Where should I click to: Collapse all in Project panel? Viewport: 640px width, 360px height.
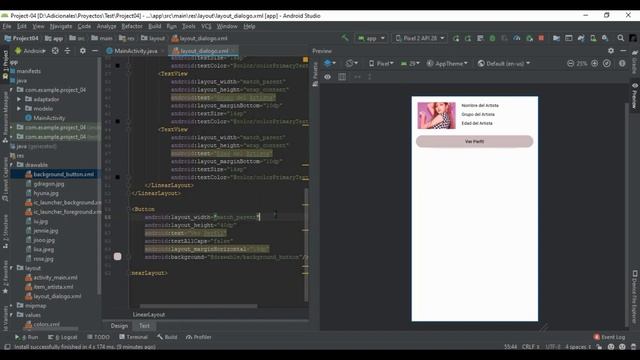(67, 51)
